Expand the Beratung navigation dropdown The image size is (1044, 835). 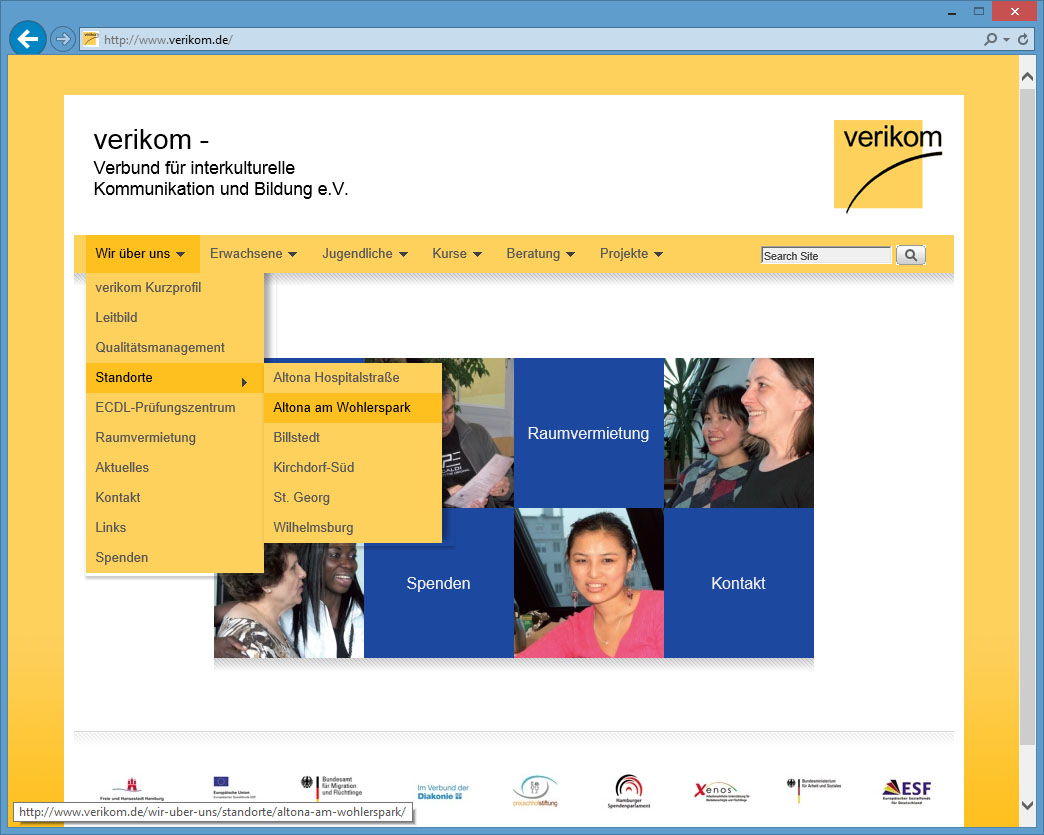click(540, 254)
